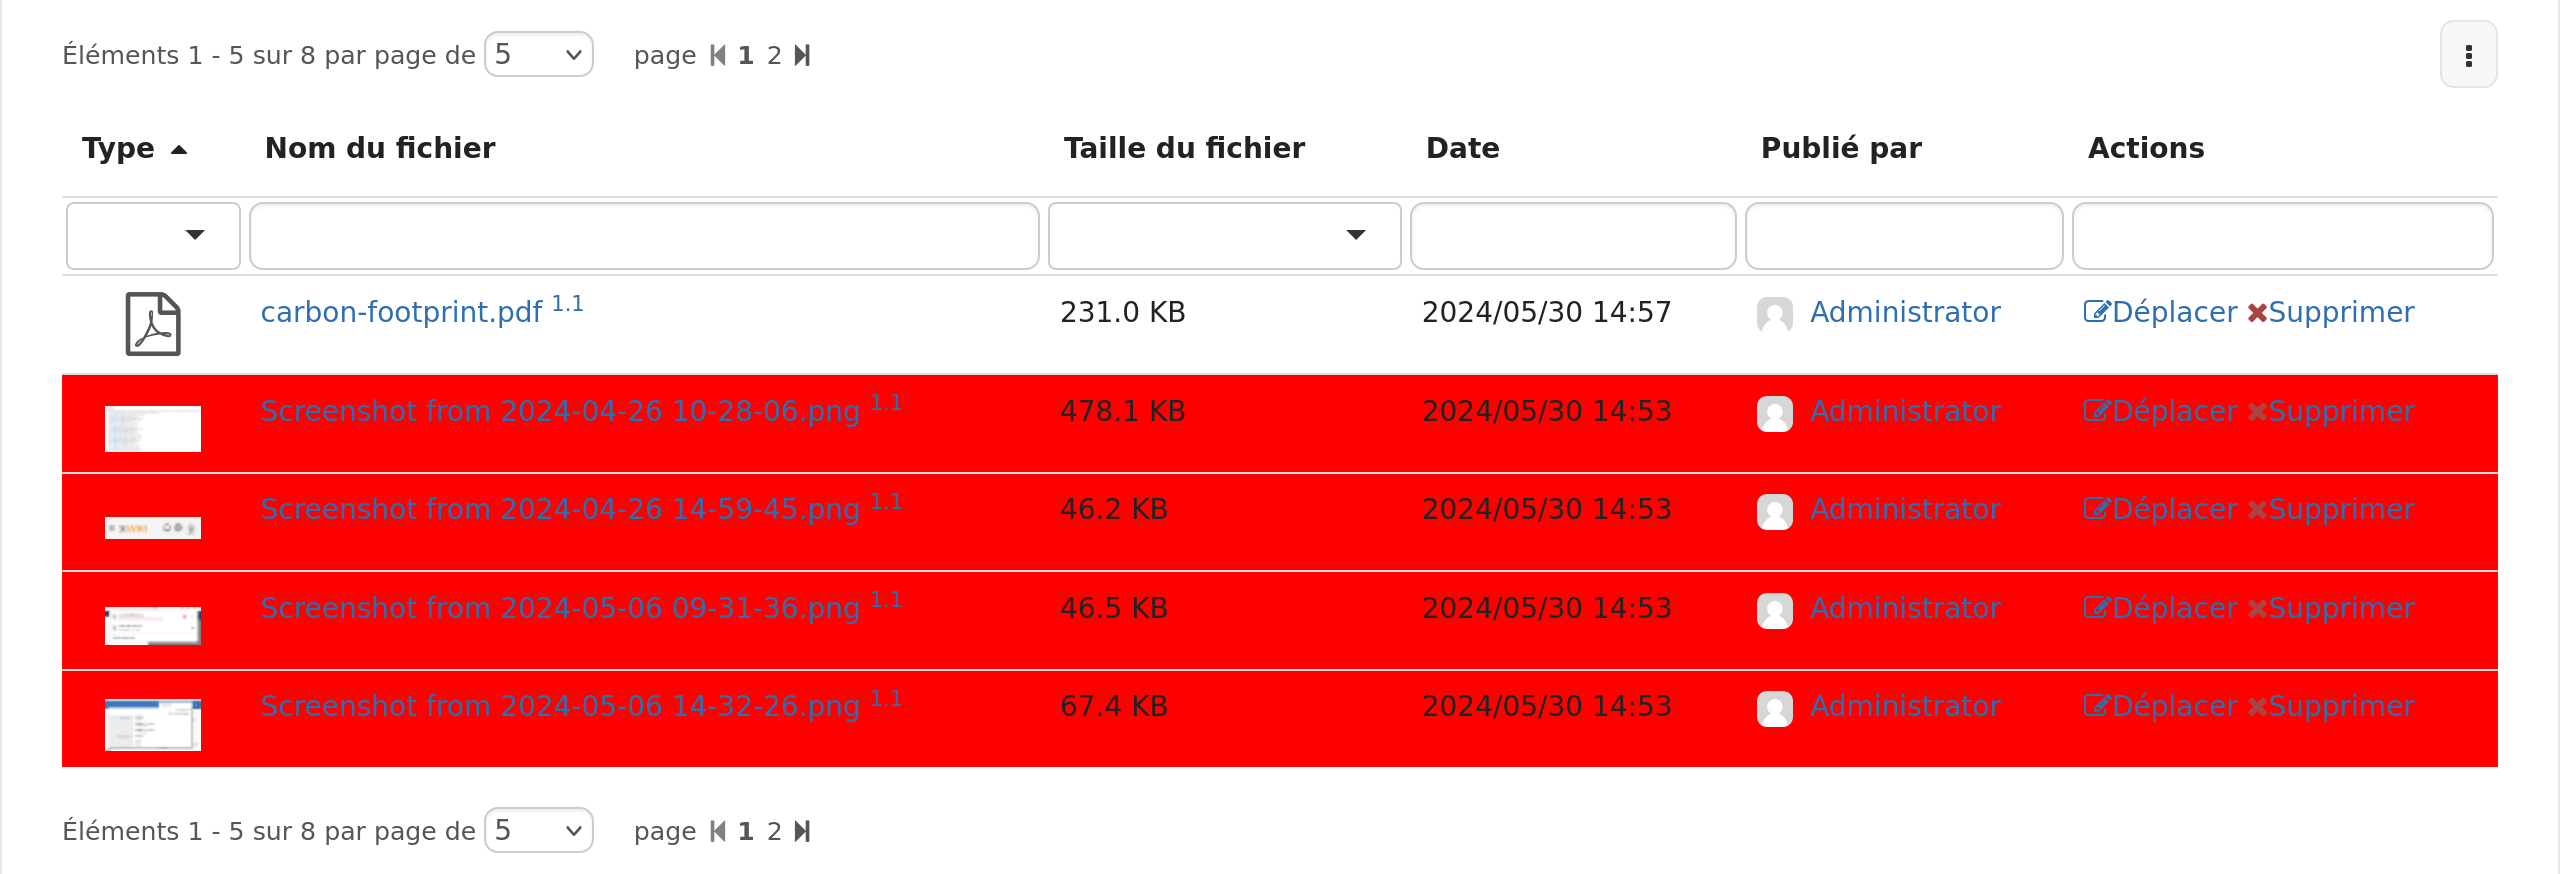
Task: Open page 2 in the bottom pager
Action: [774, 831]
